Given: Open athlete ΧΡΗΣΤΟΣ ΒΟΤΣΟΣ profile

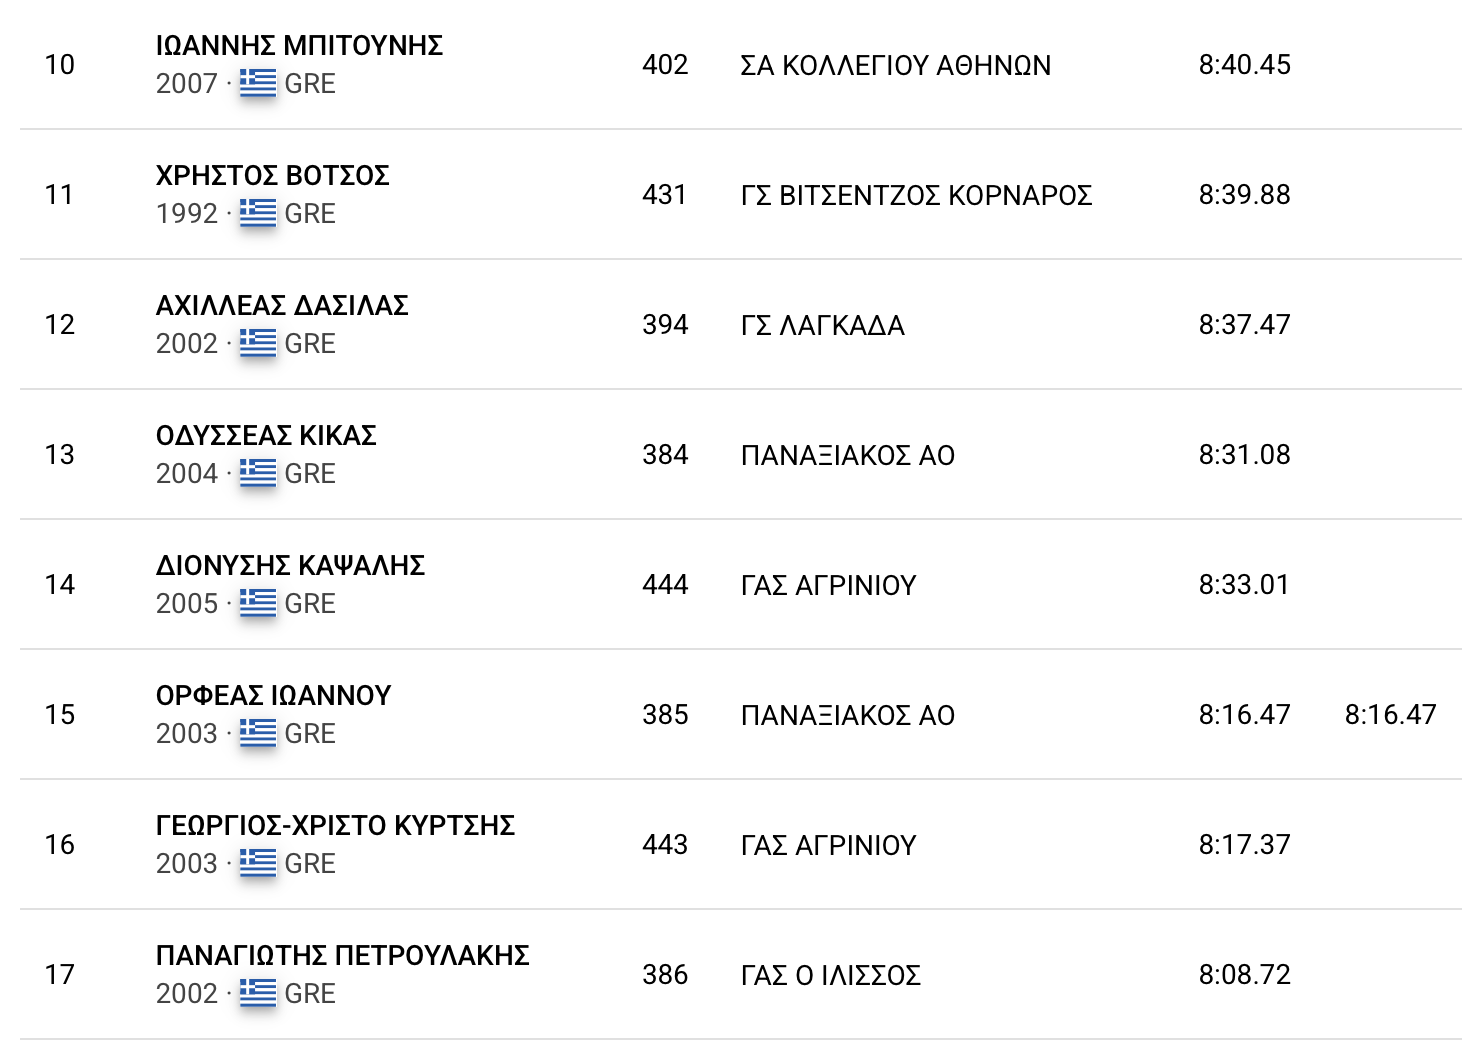Looking at the screenshot, I should 272,176.
